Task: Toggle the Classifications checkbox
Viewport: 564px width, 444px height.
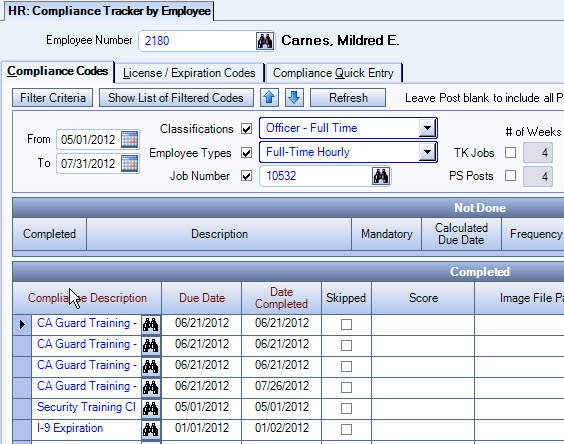Action: [246, 129]
